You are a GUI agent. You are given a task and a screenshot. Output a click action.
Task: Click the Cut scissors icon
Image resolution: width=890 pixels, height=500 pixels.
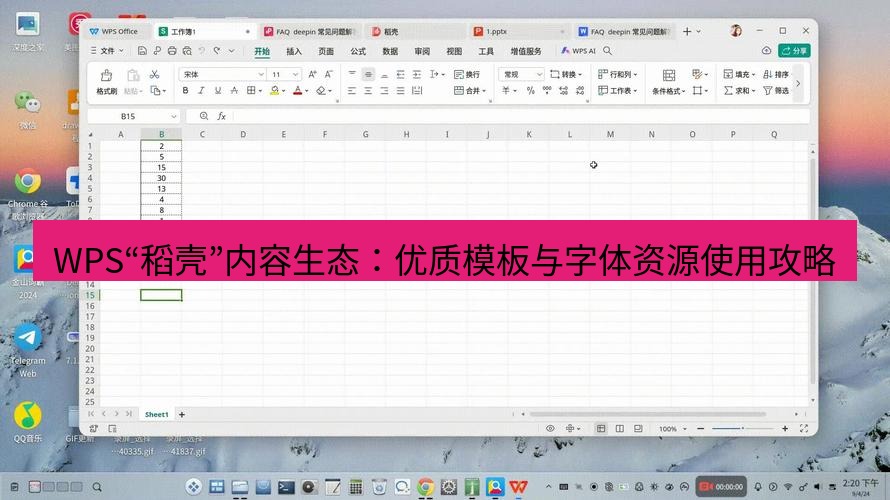[154, 74]
